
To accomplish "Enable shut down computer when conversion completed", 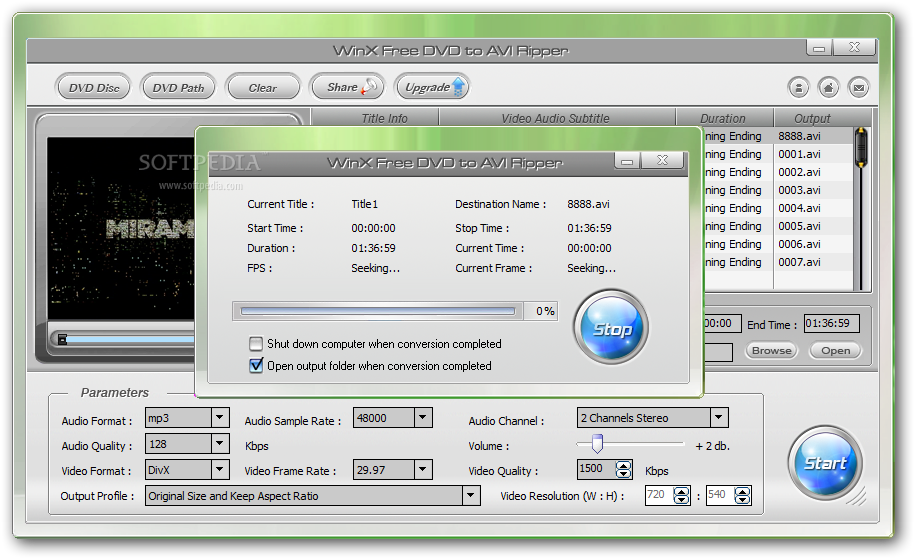I will [256, 344].
